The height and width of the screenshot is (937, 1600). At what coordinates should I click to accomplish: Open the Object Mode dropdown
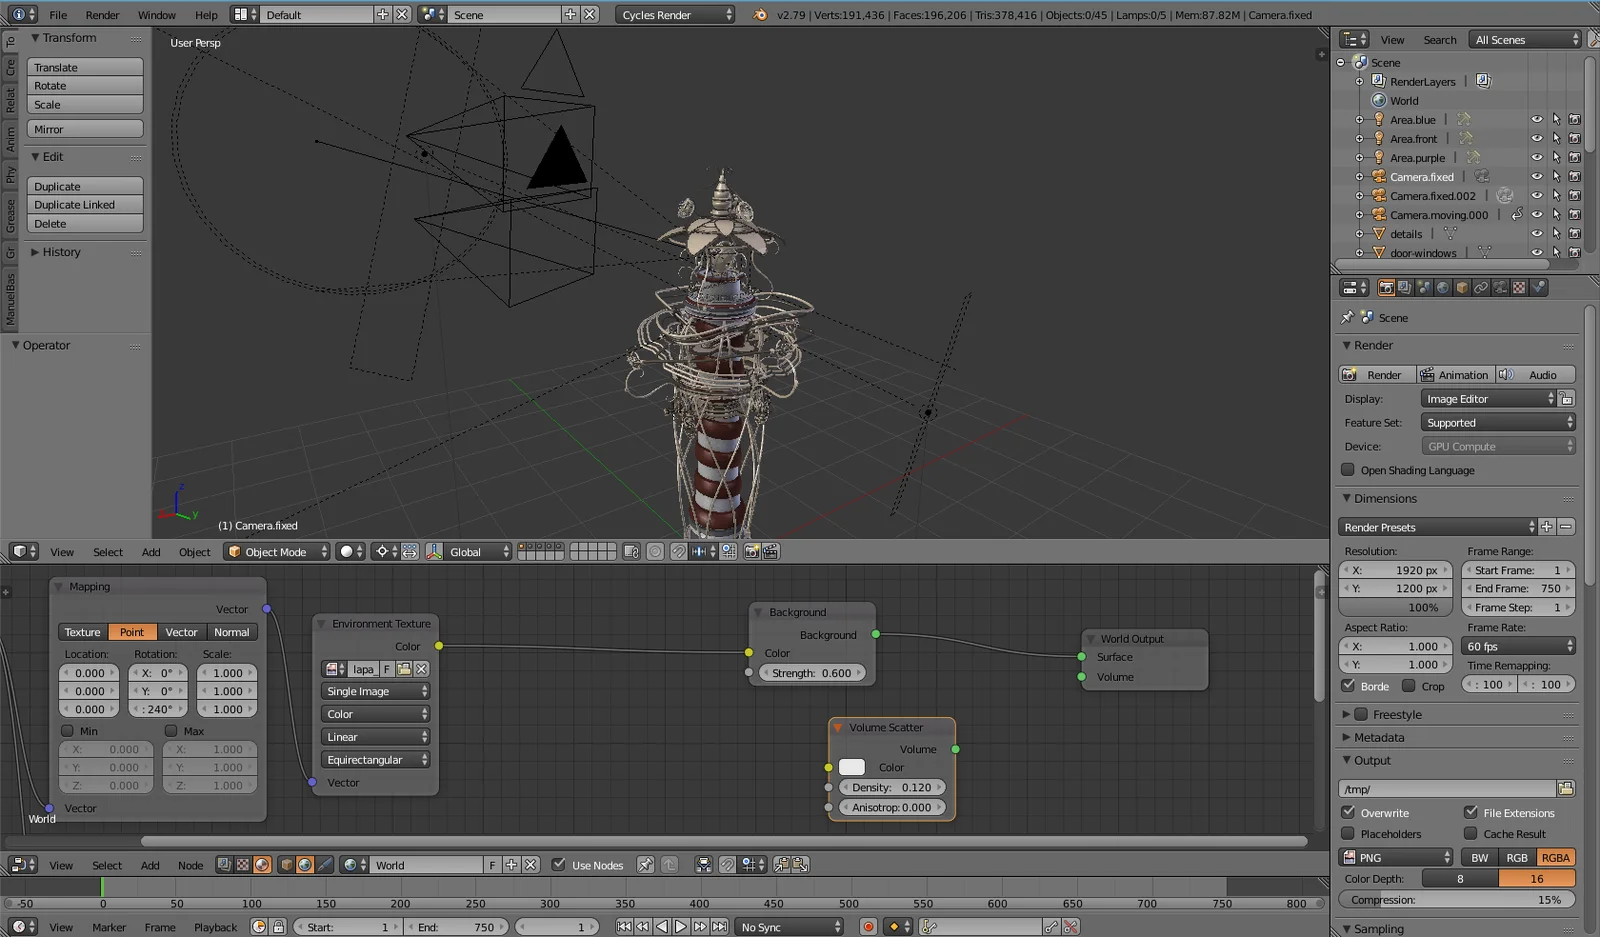[276, 551]
